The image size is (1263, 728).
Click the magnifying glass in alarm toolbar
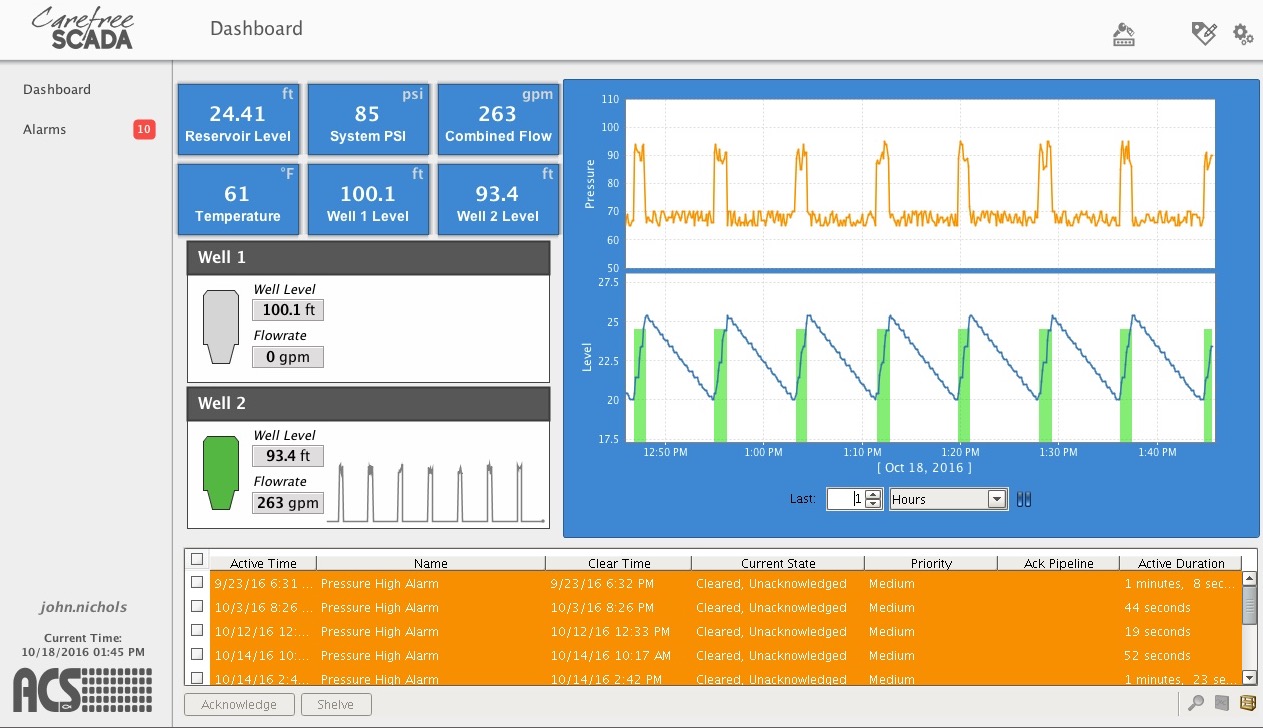pos(1198,703)
